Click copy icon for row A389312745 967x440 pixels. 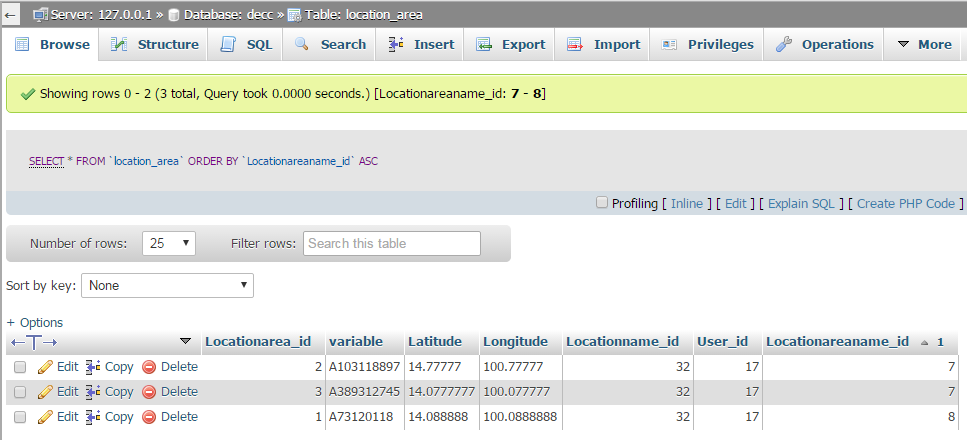(93, 392)
